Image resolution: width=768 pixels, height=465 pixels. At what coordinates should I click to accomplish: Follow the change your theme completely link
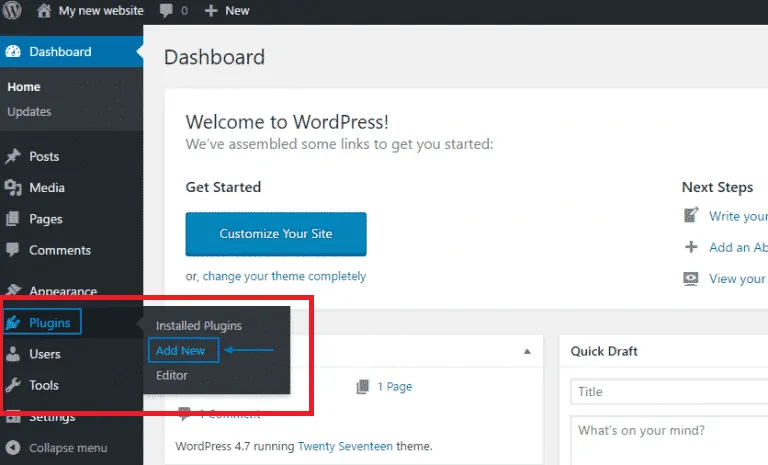284,276
